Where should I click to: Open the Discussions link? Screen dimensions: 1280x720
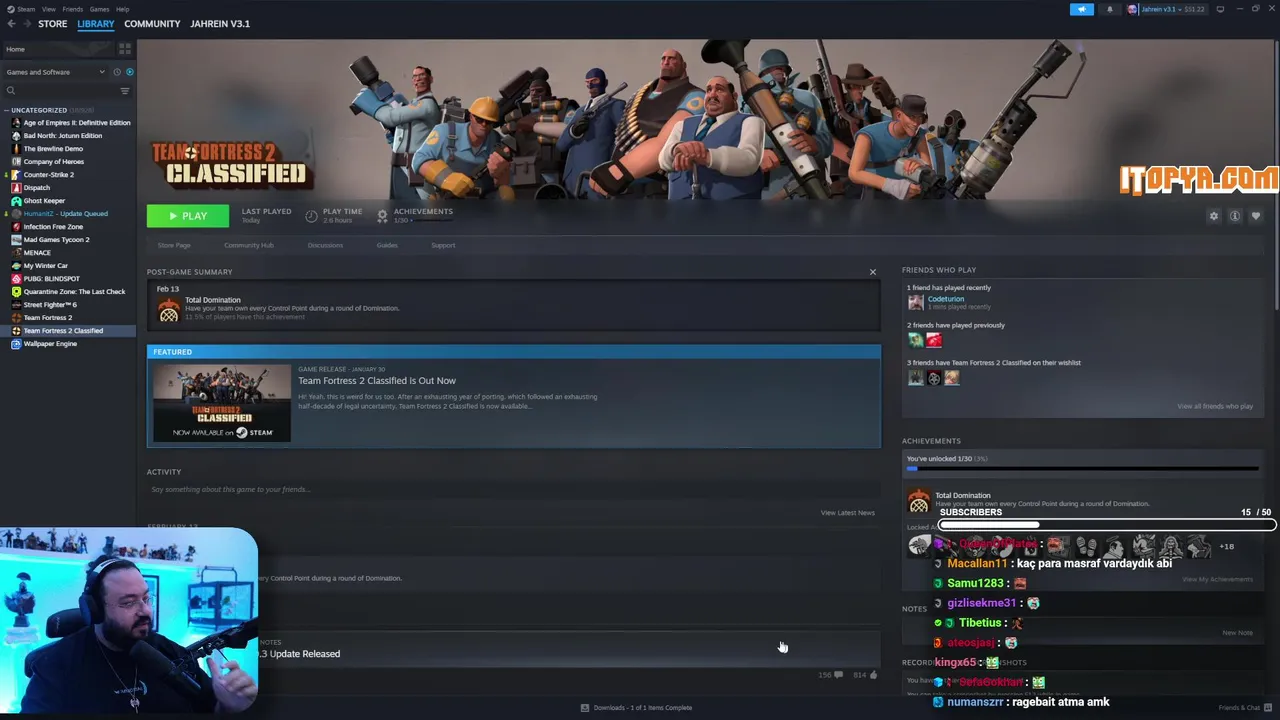[325, 245]
